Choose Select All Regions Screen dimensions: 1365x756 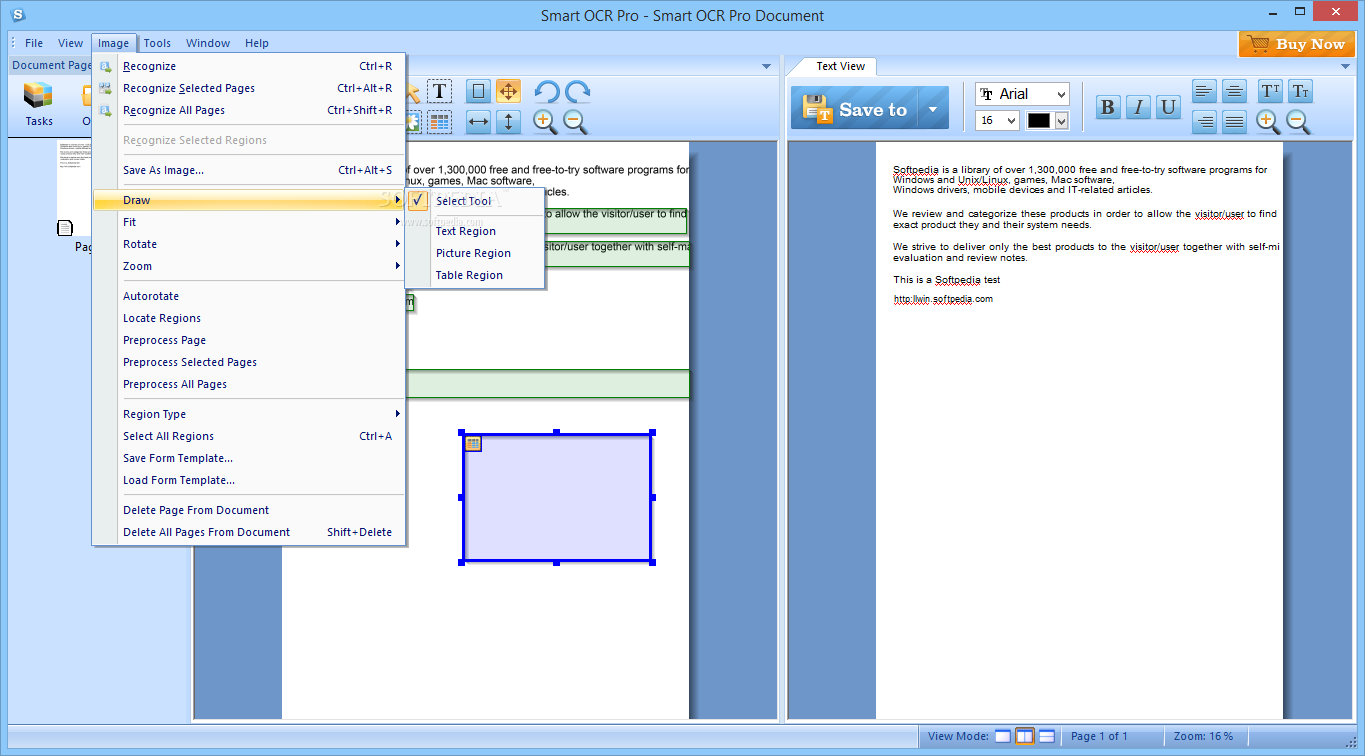248,436
